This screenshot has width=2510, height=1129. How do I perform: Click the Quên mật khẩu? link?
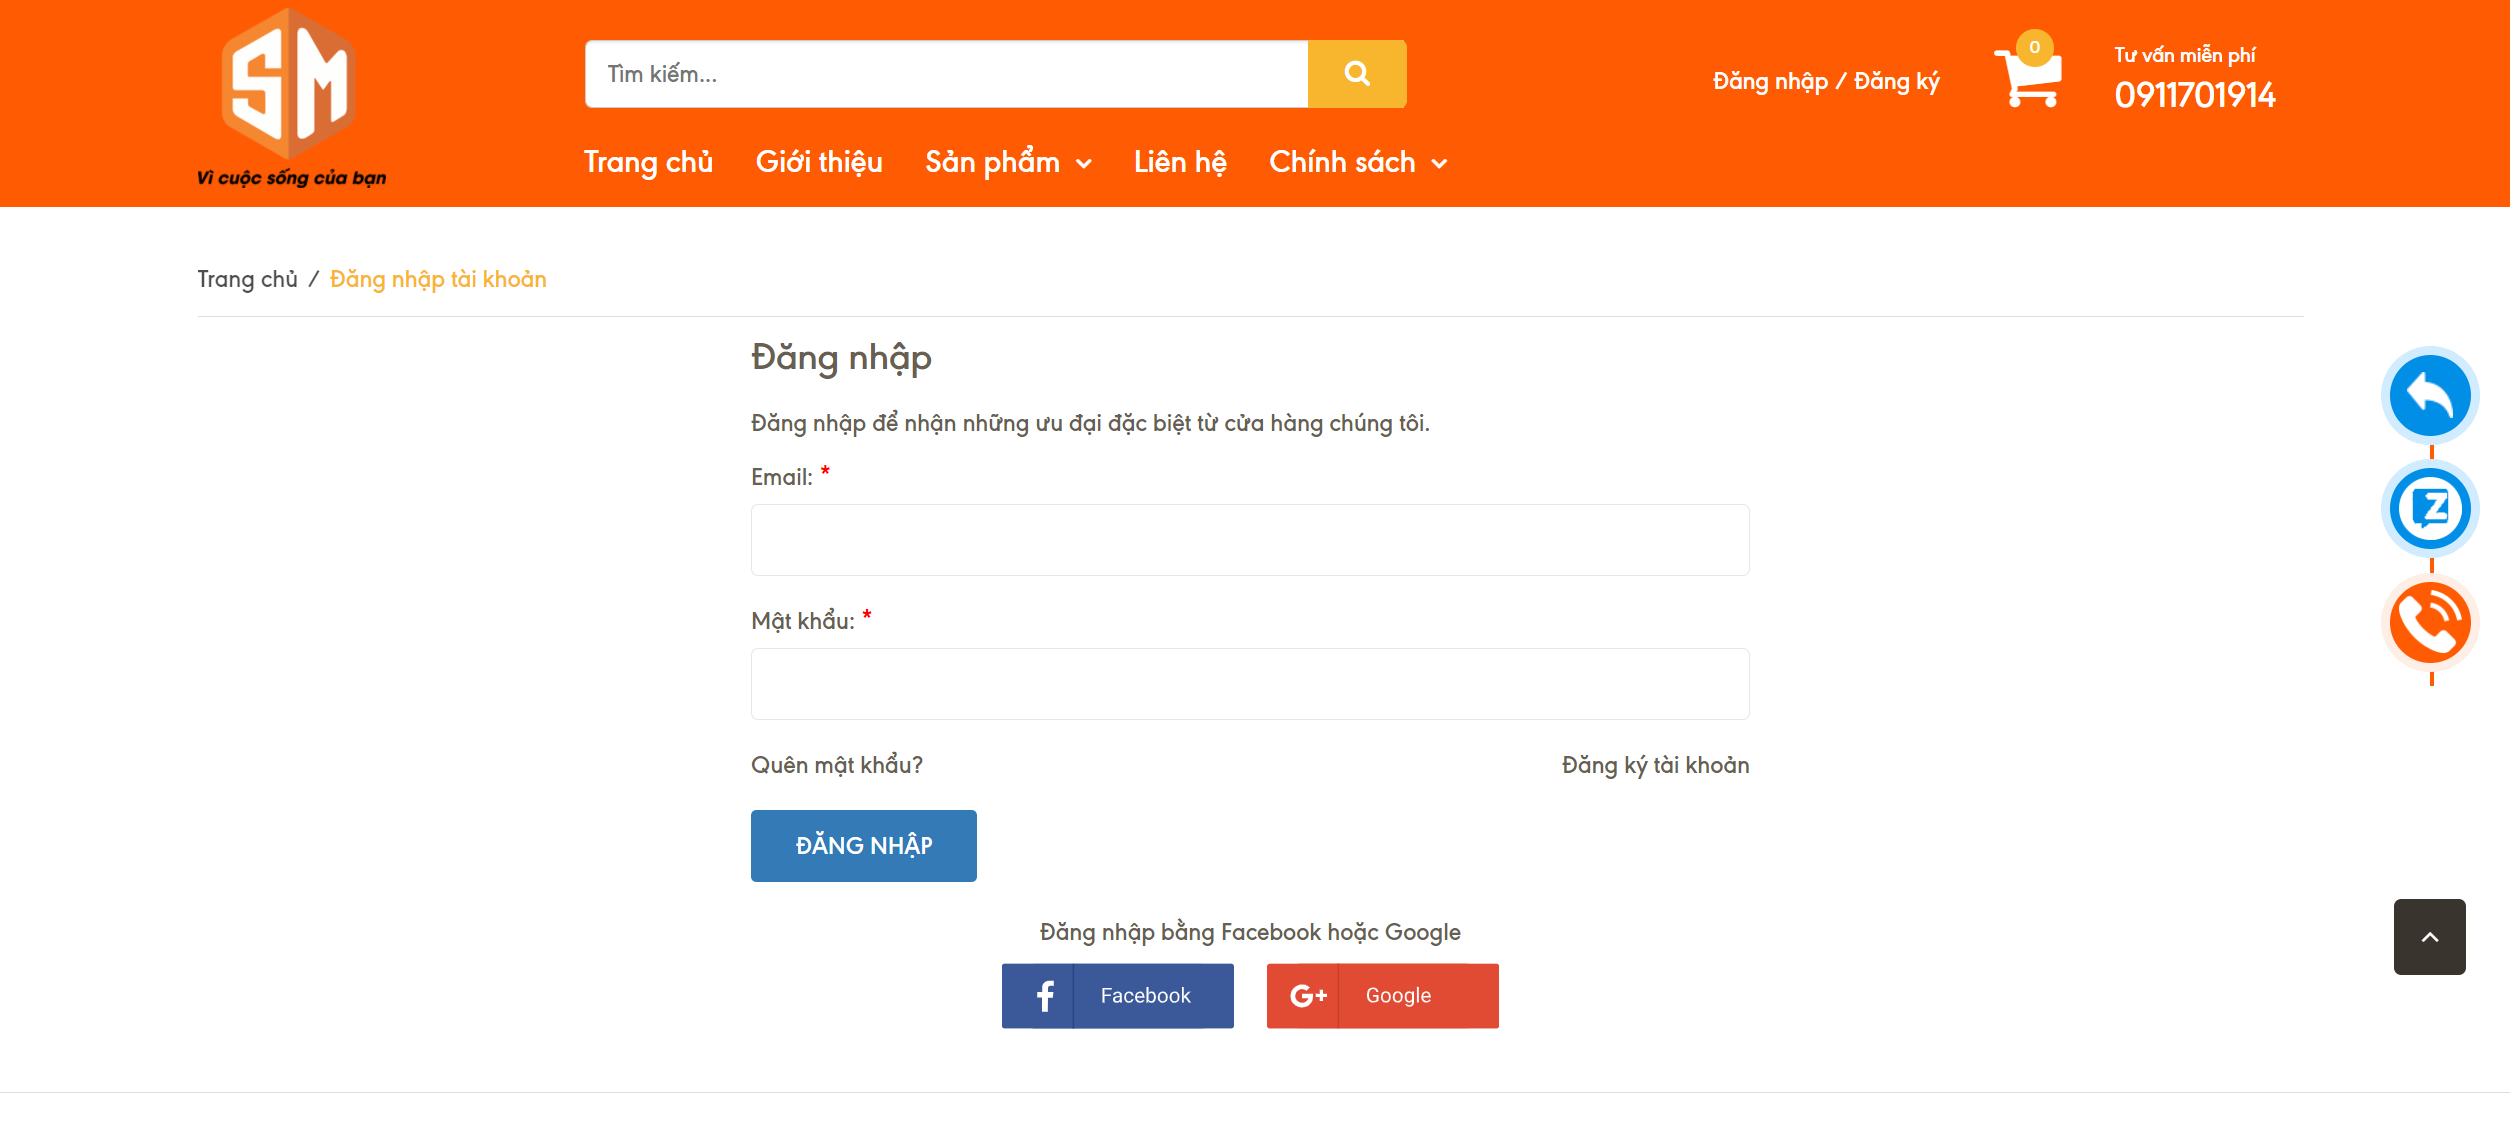pos(837,766)
